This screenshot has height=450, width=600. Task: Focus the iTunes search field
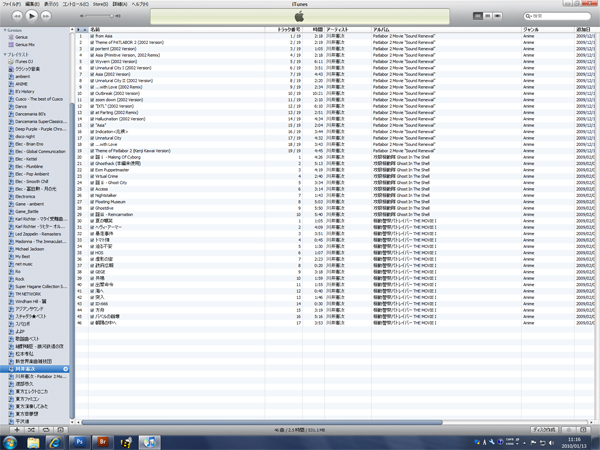[557, 16]
